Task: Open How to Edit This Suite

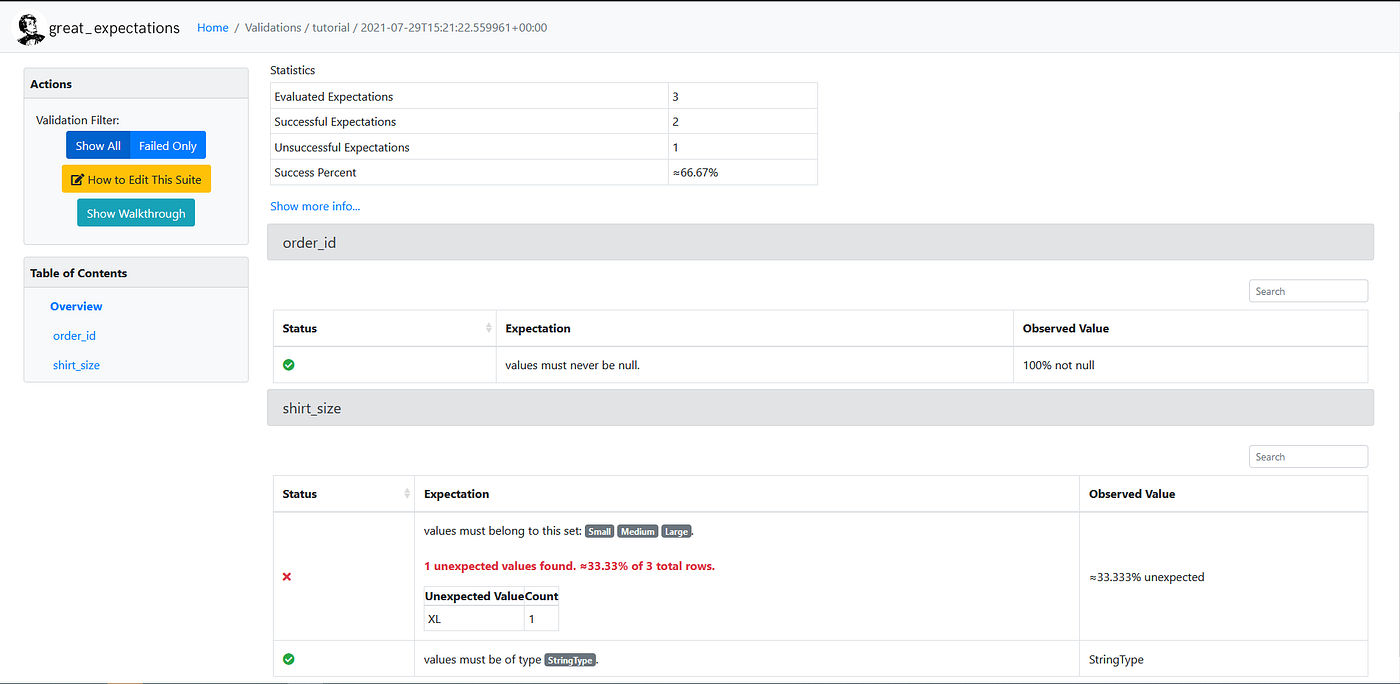Action: click(x=136, y=180)
